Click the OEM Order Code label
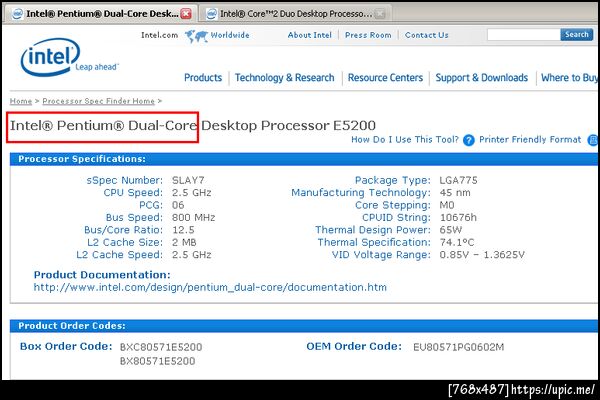This screenshot has height=400, width=600. [x=354, y=346]
